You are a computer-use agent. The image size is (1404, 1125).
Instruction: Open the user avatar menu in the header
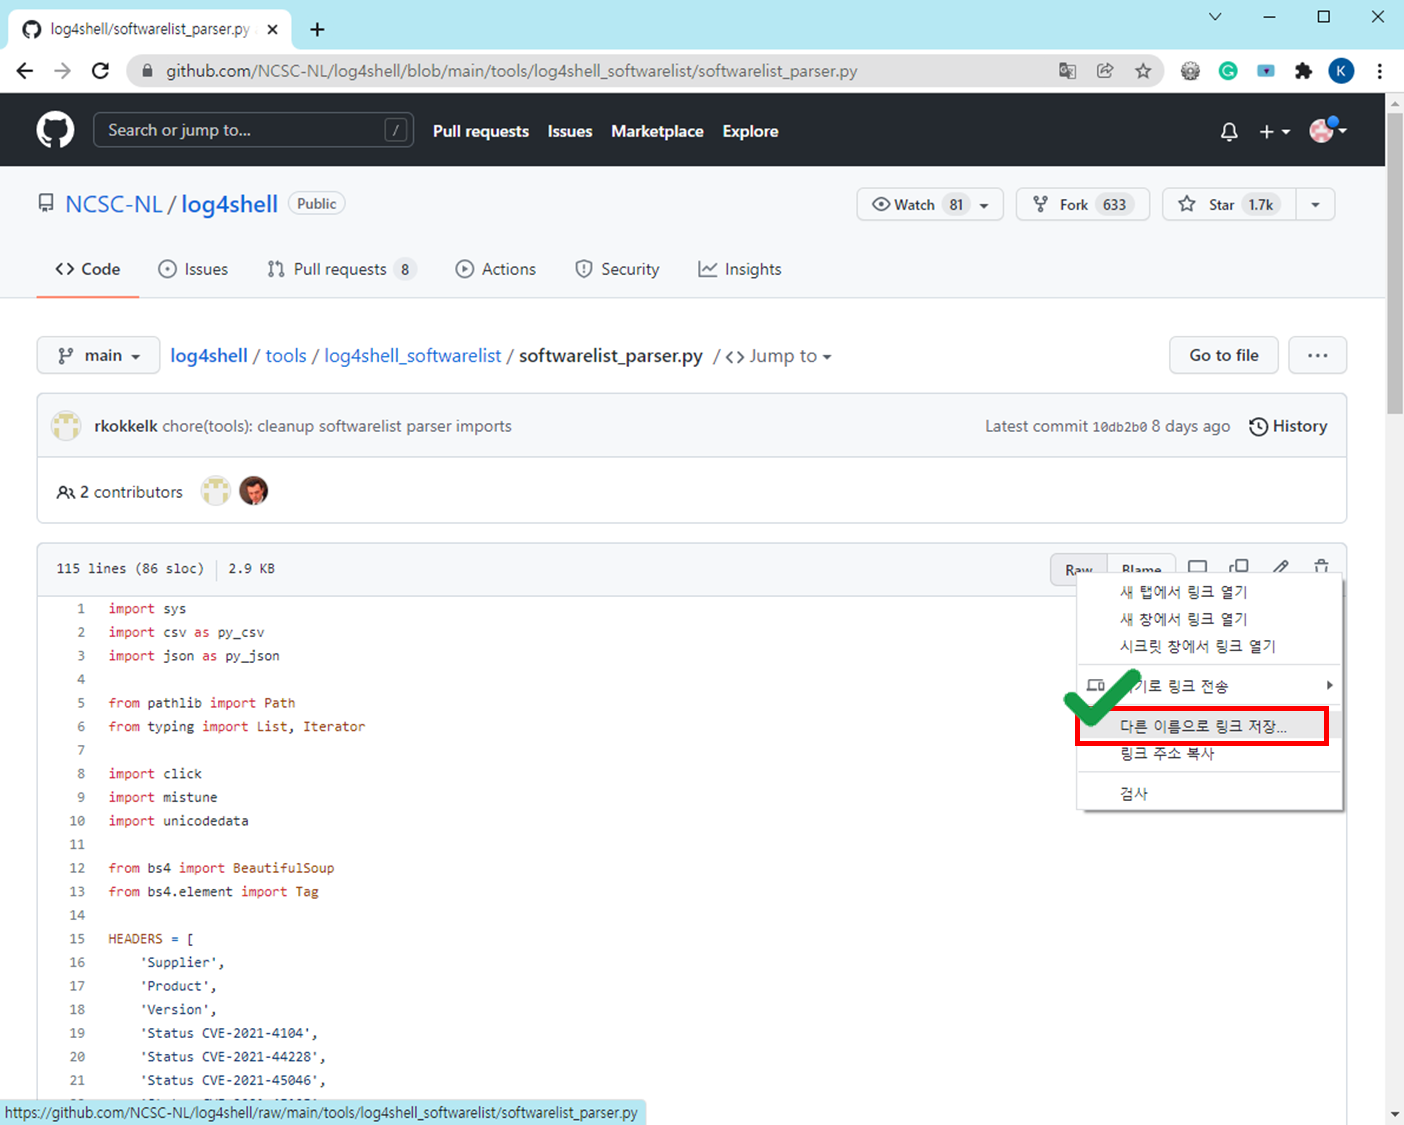point(1328,130)
